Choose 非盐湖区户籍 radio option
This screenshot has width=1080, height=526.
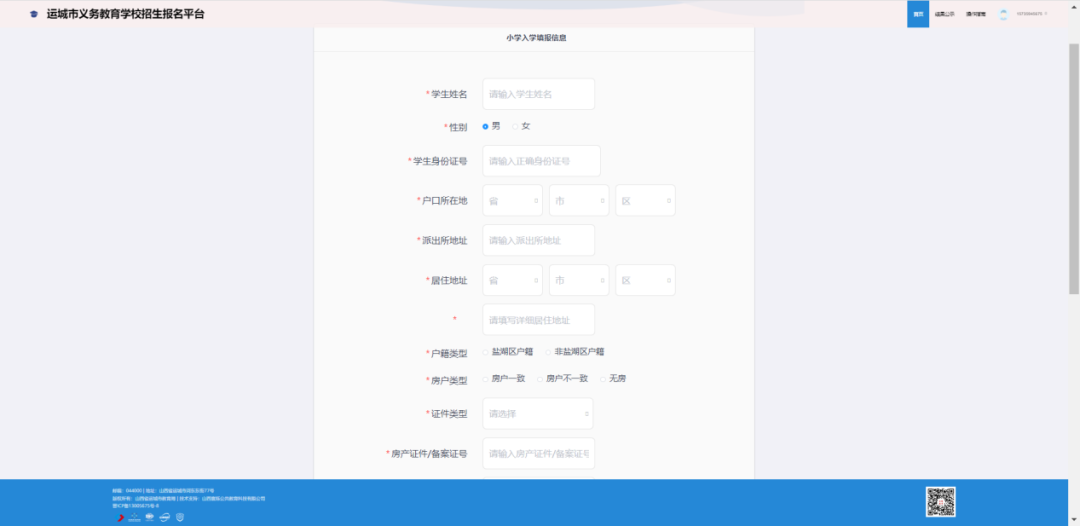pos(549,352)
